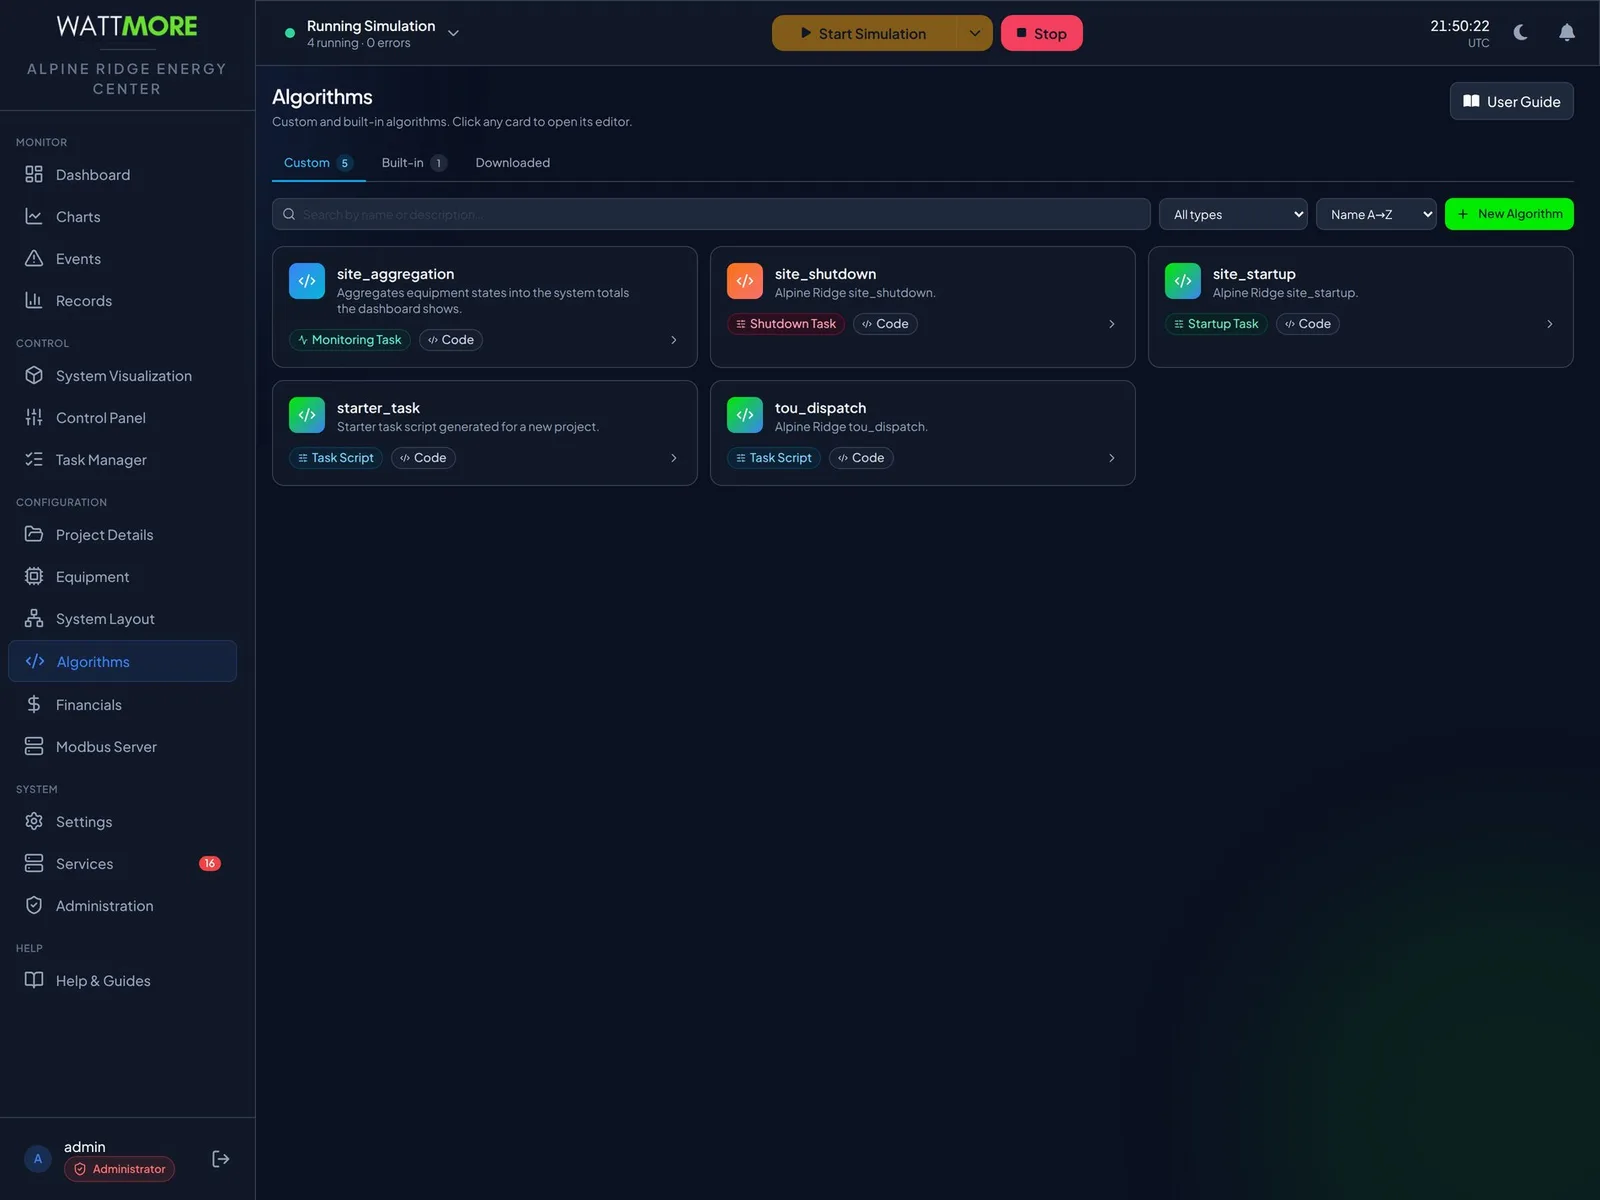Expand site_startup card chevron
The width and height of the screenshot is (1600, 1200).
click(1550, 324)
